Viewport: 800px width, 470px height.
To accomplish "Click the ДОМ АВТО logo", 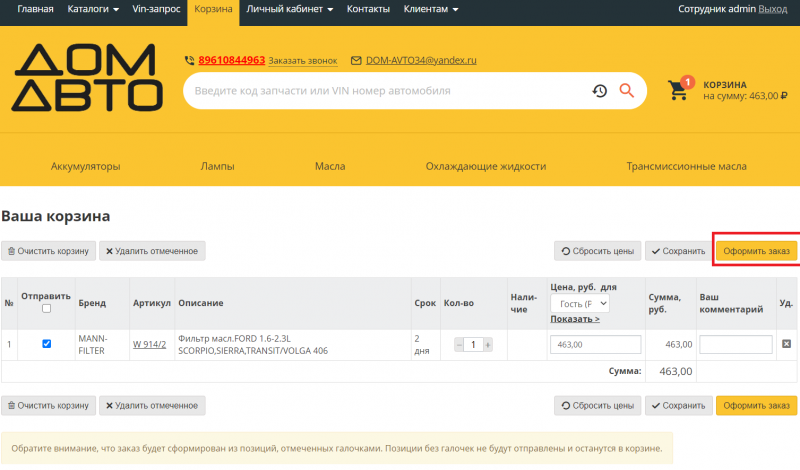I will pyautogui.click(x=87, y=78).
